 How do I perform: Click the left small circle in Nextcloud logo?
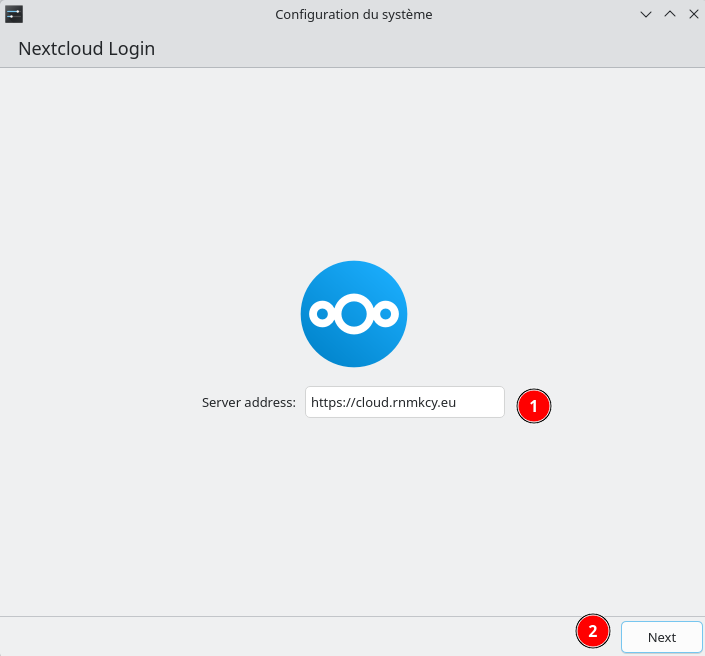[x=321, y=315]
